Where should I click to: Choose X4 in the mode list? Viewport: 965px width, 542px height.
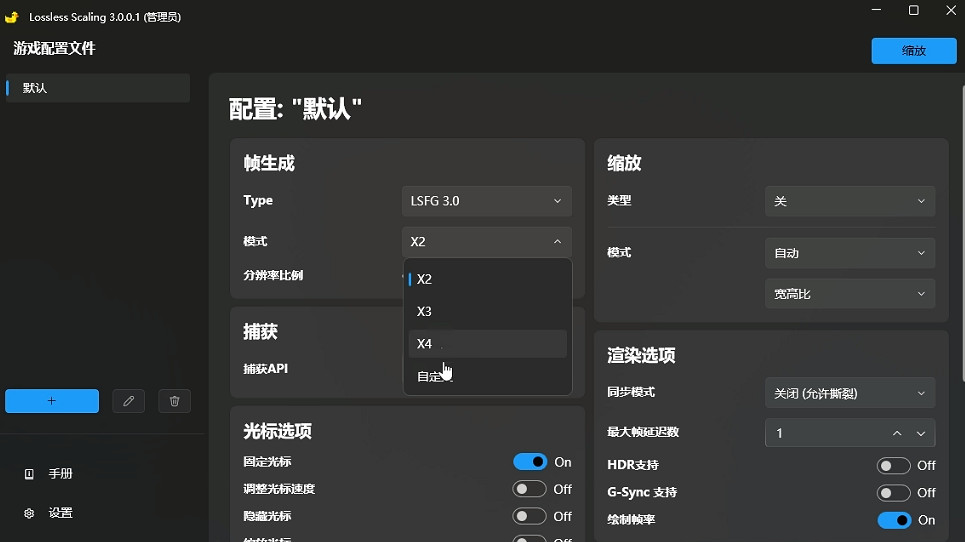pyautogui.click(x=487, y=344)
